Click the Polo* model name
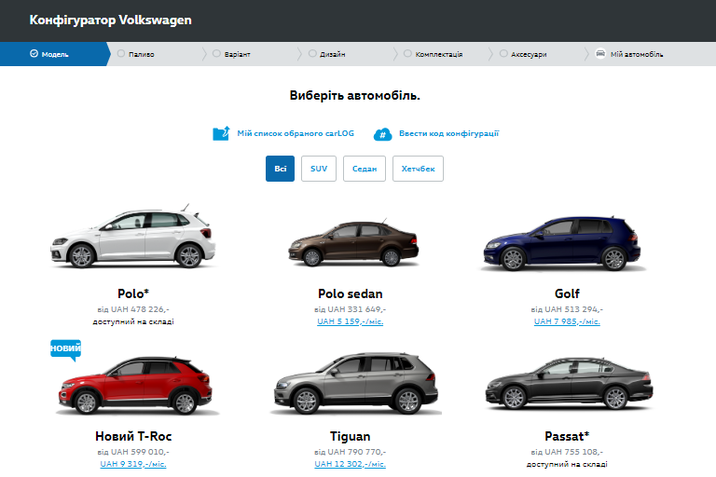Image resolution: width=716 pixels, height=477 pixels. point(133,294)
